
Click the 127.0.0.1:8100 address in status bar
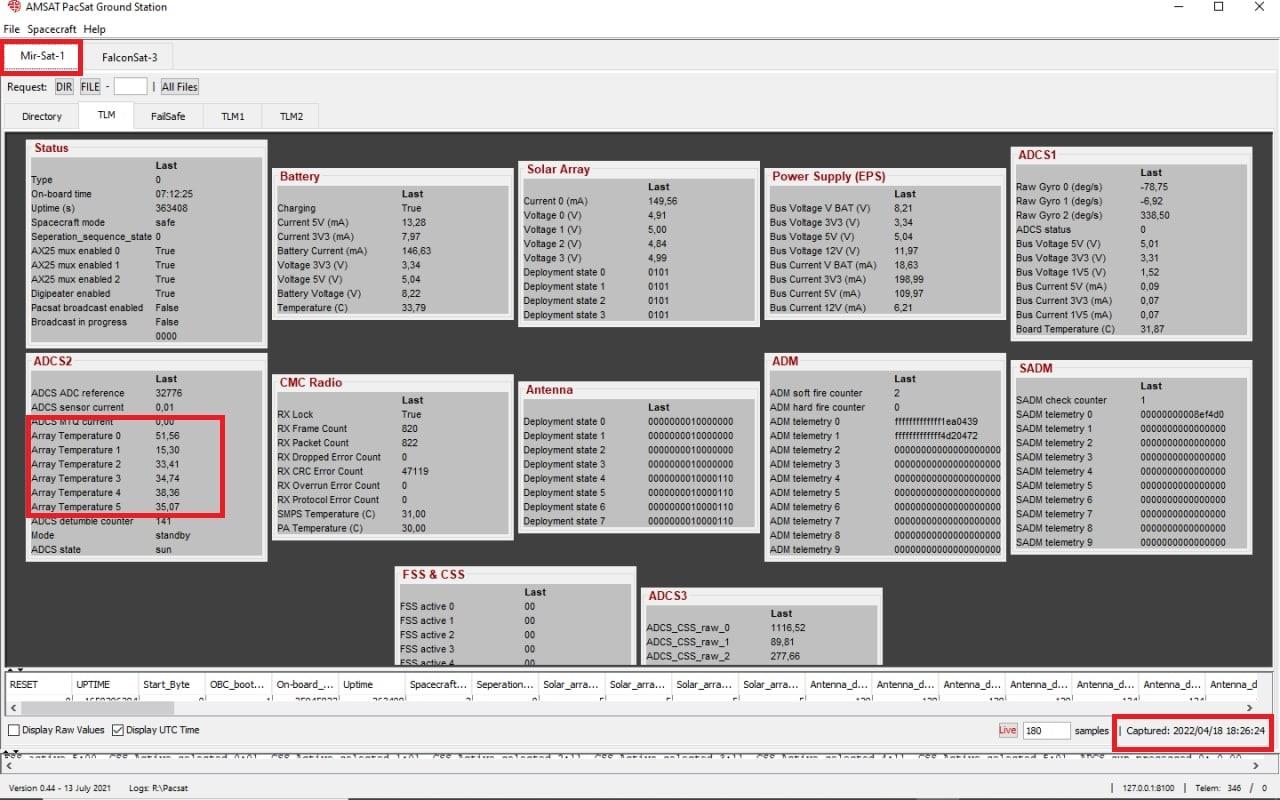1148,788
